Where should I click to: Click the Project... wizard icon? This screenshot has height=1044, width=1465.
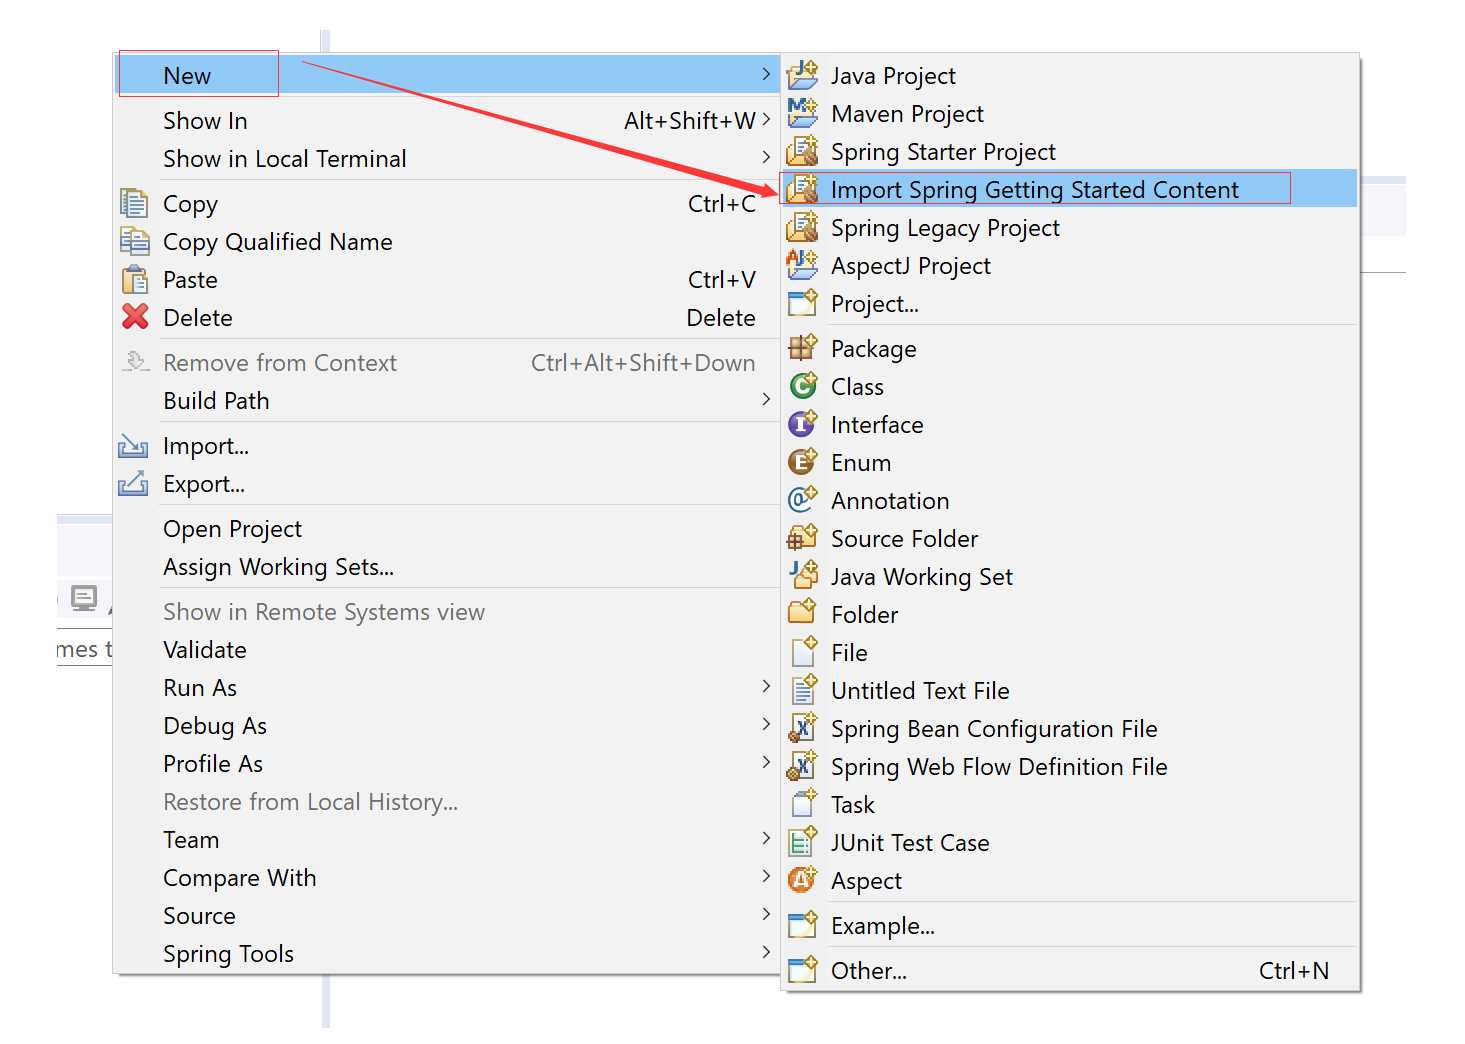[802, 303]
